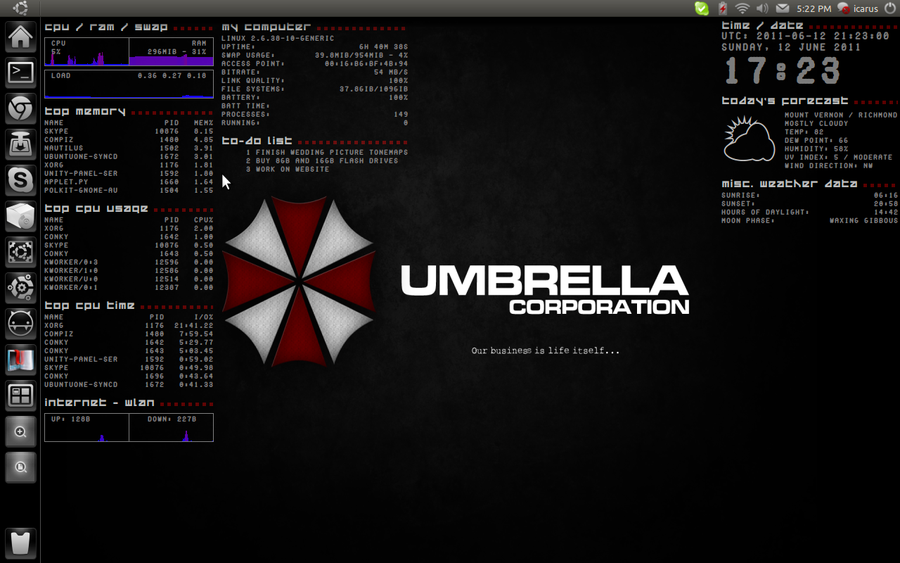
Task: Open the Files lens magnifier icon
Action: tap(20, 467)
